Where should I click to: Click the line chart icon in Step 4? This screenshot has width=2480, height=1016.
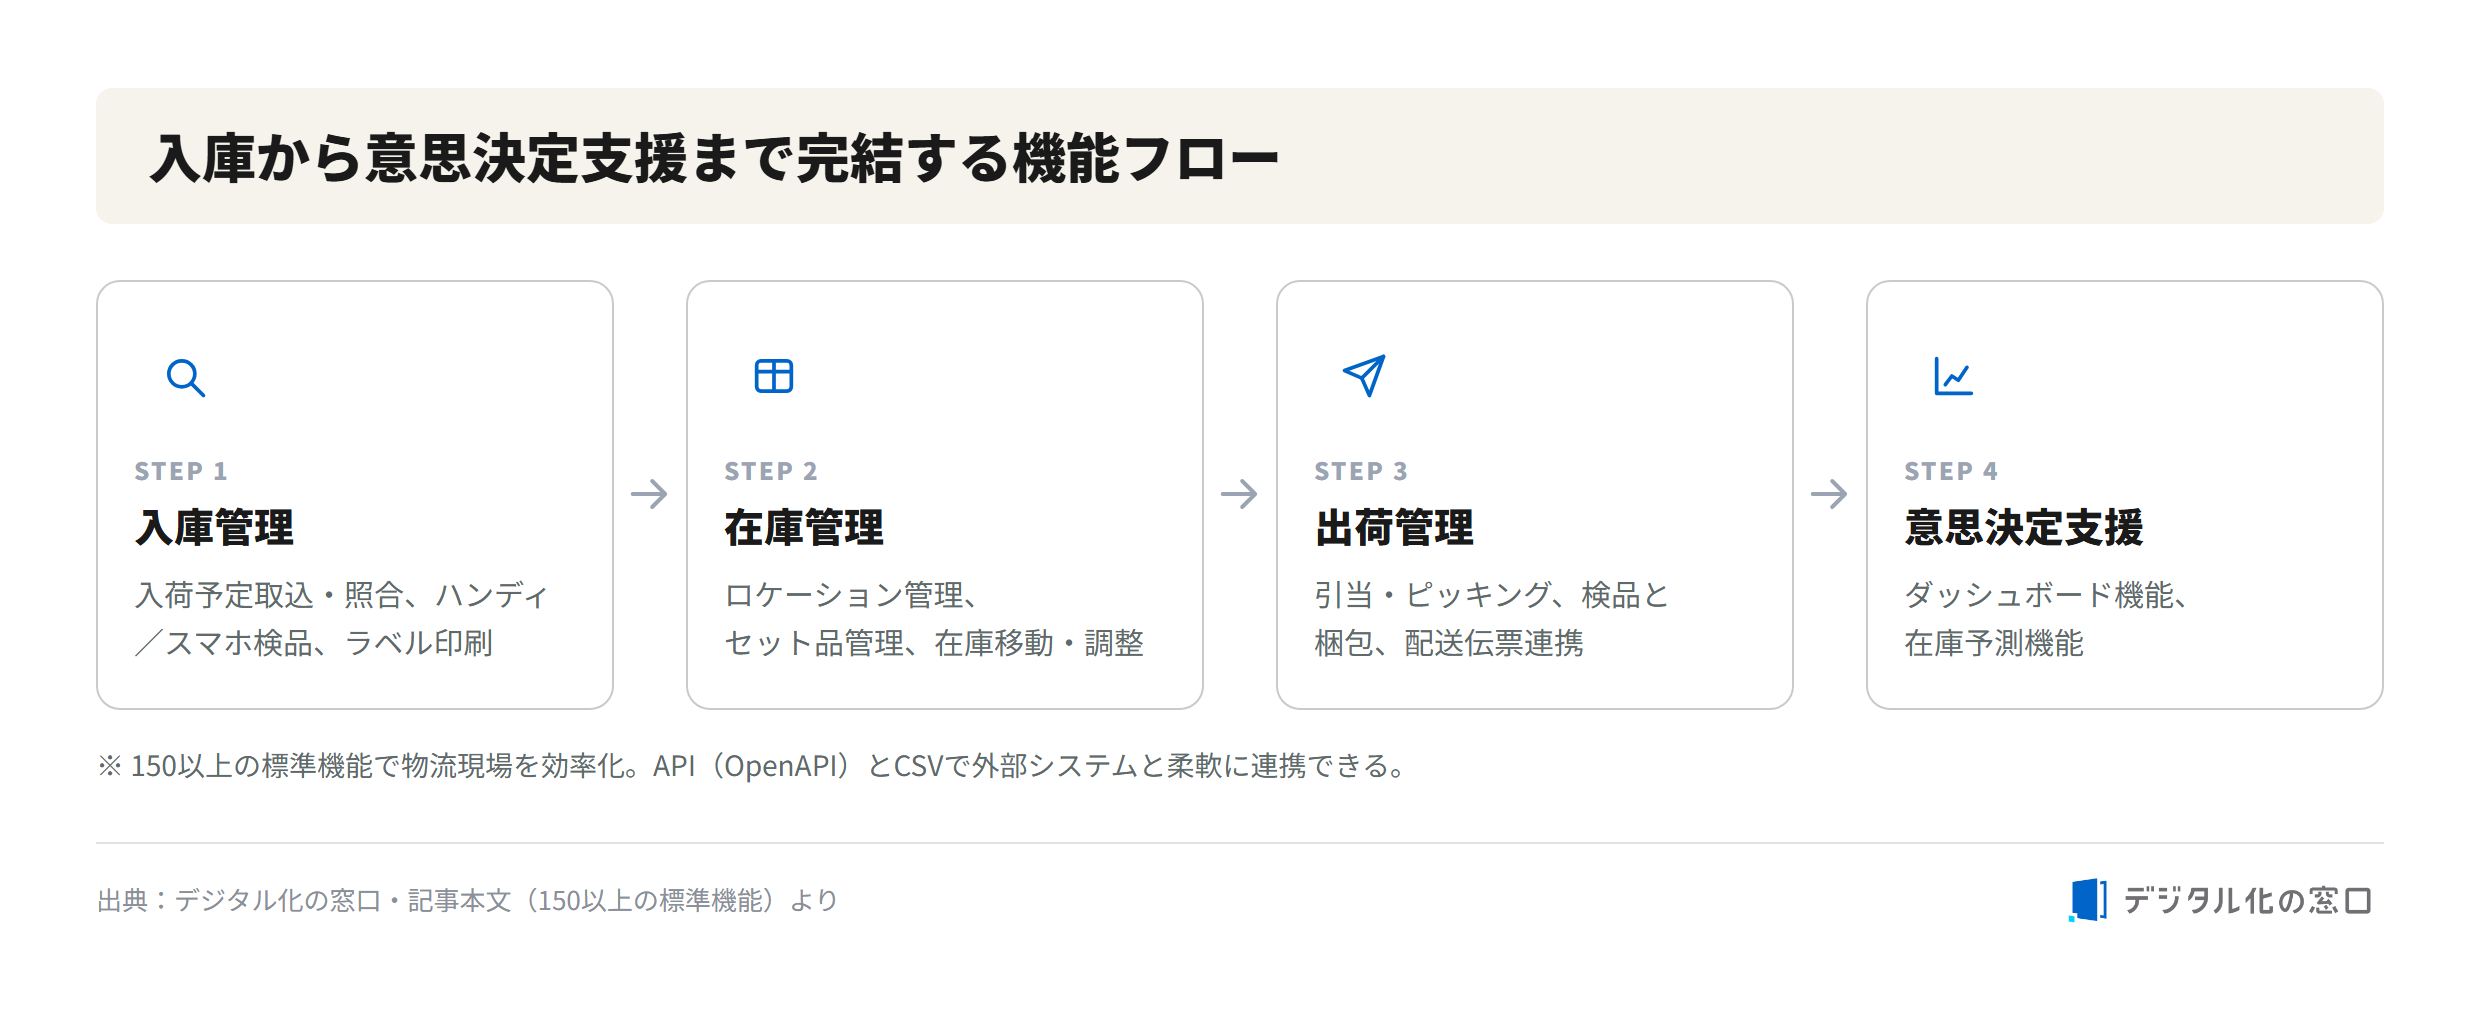coord(1953,376)
